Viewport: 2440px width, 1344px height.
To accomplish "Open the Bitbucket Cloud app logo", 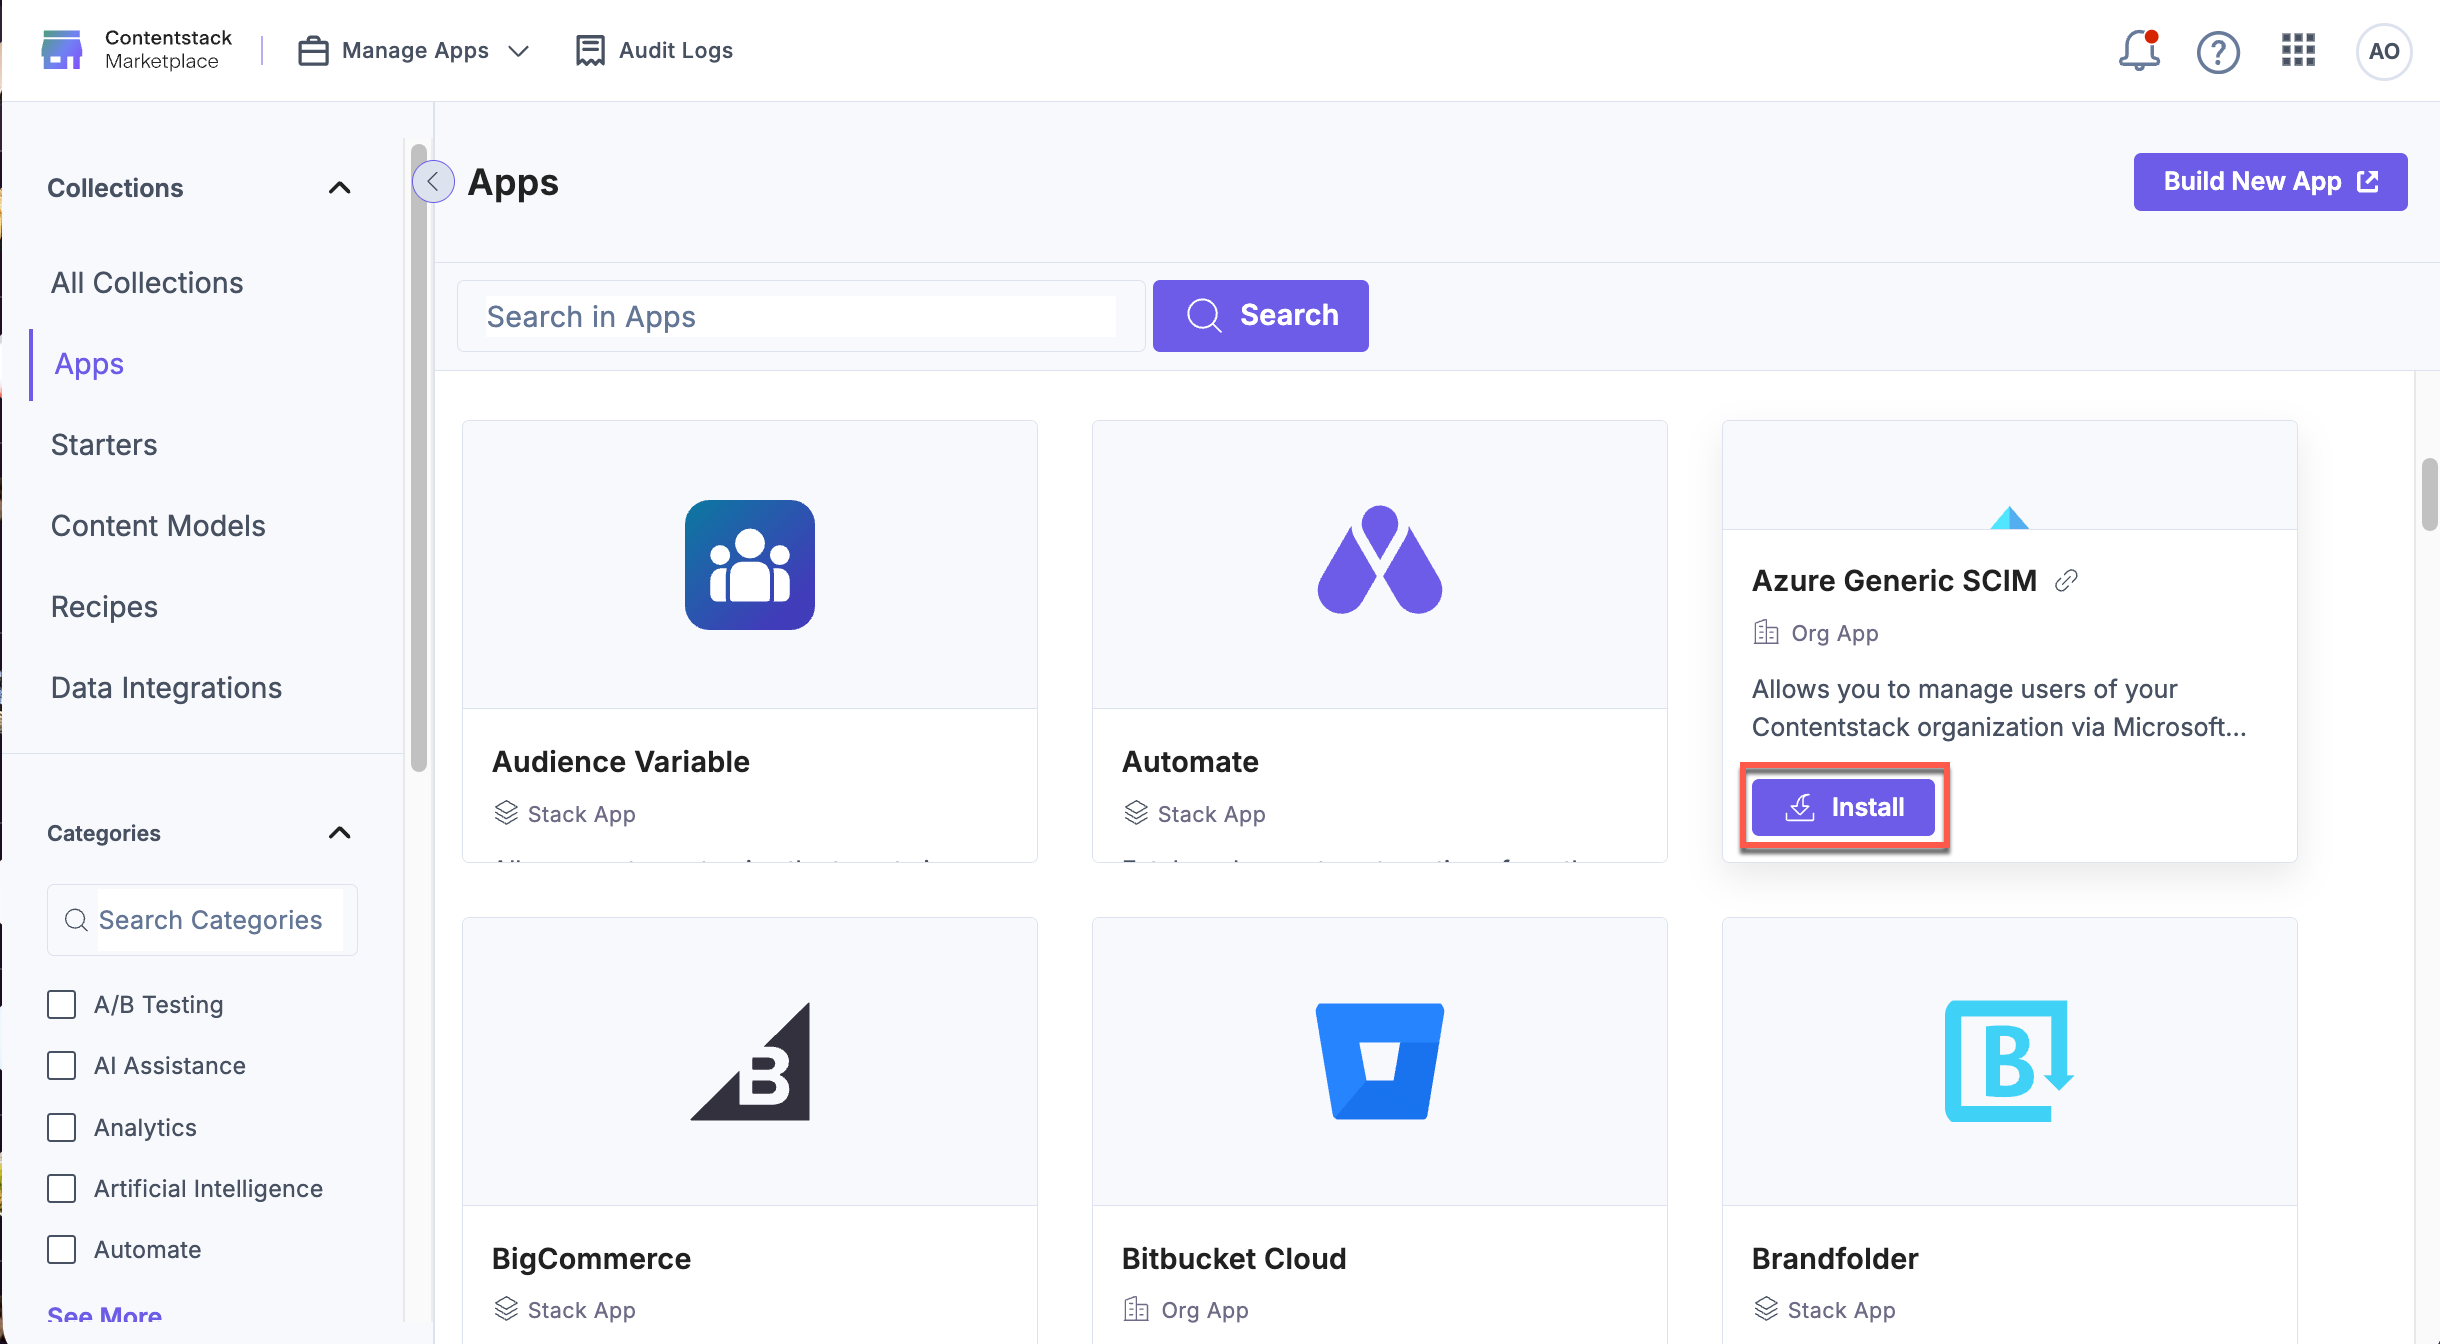I will point(1380,1061).
